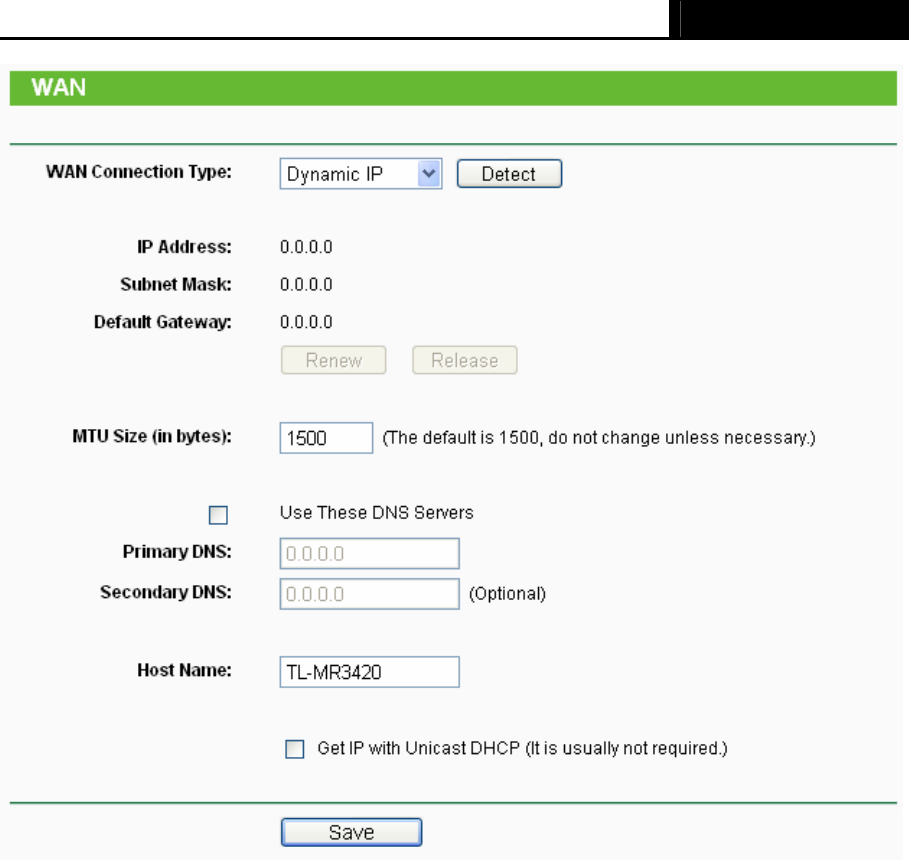The height and width of the screenshot is (860, 909).
Task: Click the Detect button
Action: 509,174
